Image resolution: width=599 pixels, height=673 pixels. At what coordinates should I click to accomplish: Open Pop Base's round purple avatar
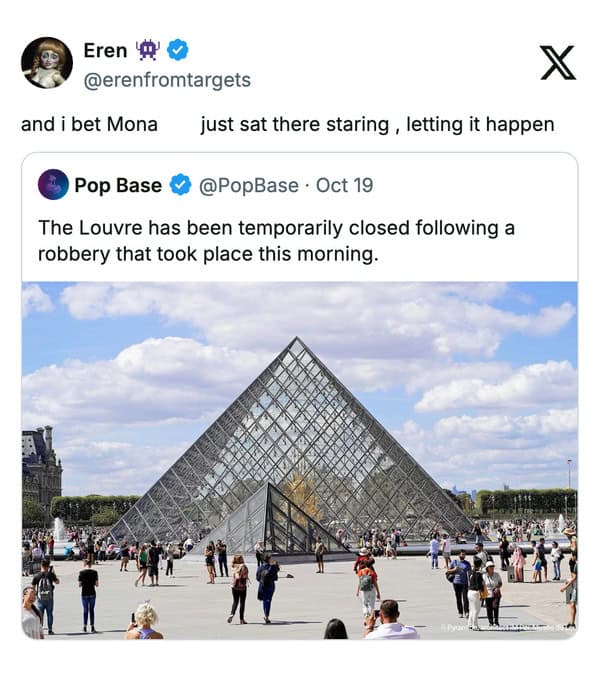click(53, 185)
